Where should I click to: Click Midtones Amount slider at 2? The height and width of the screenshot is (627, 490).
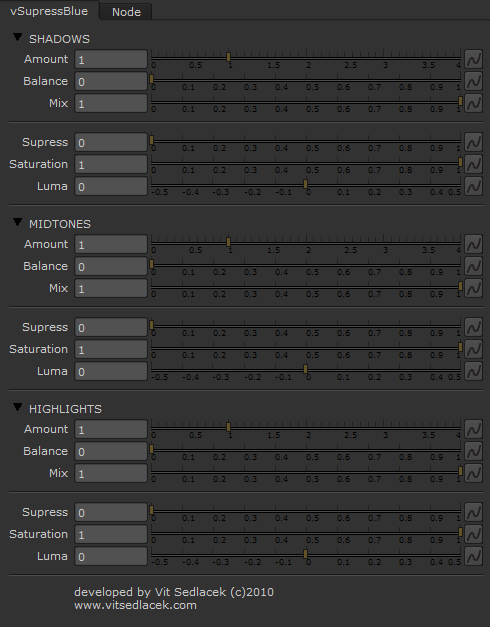(x=306, y=242)
